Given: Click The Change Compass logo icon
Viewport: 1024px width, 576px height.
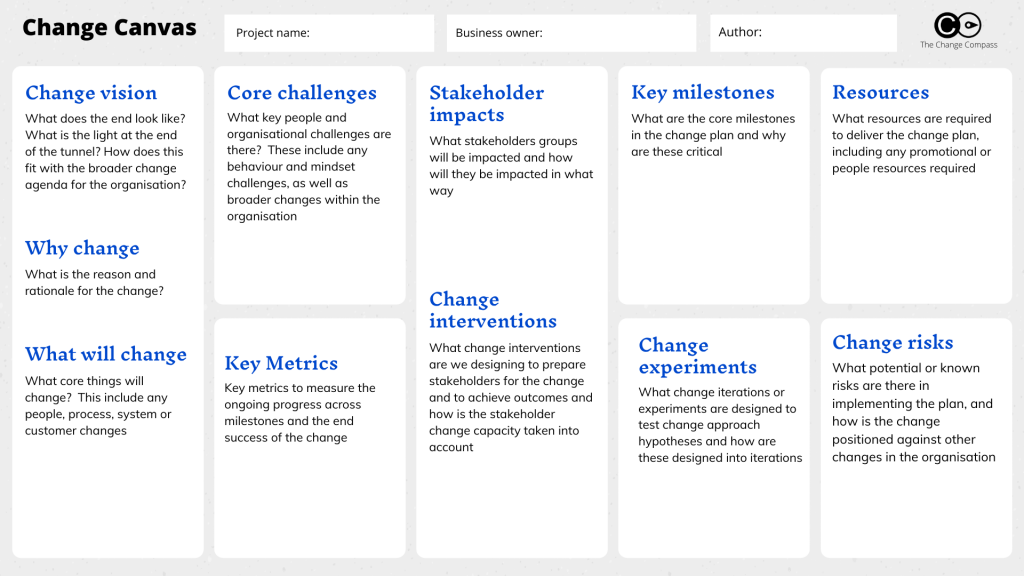Looking at the screenshot, I should point(957,25).
